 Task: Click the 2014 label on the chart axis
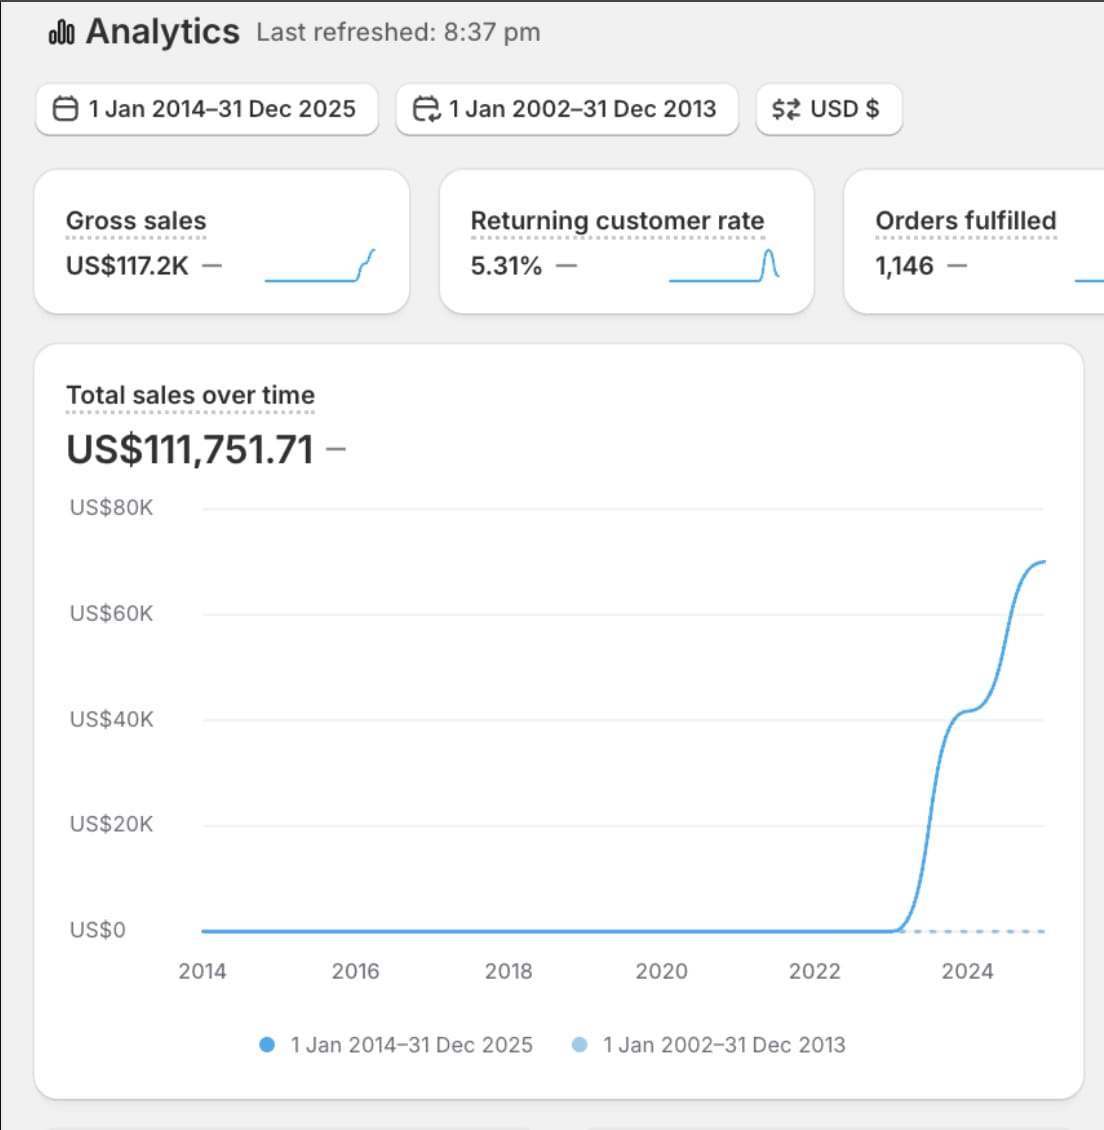click(202, 971)
